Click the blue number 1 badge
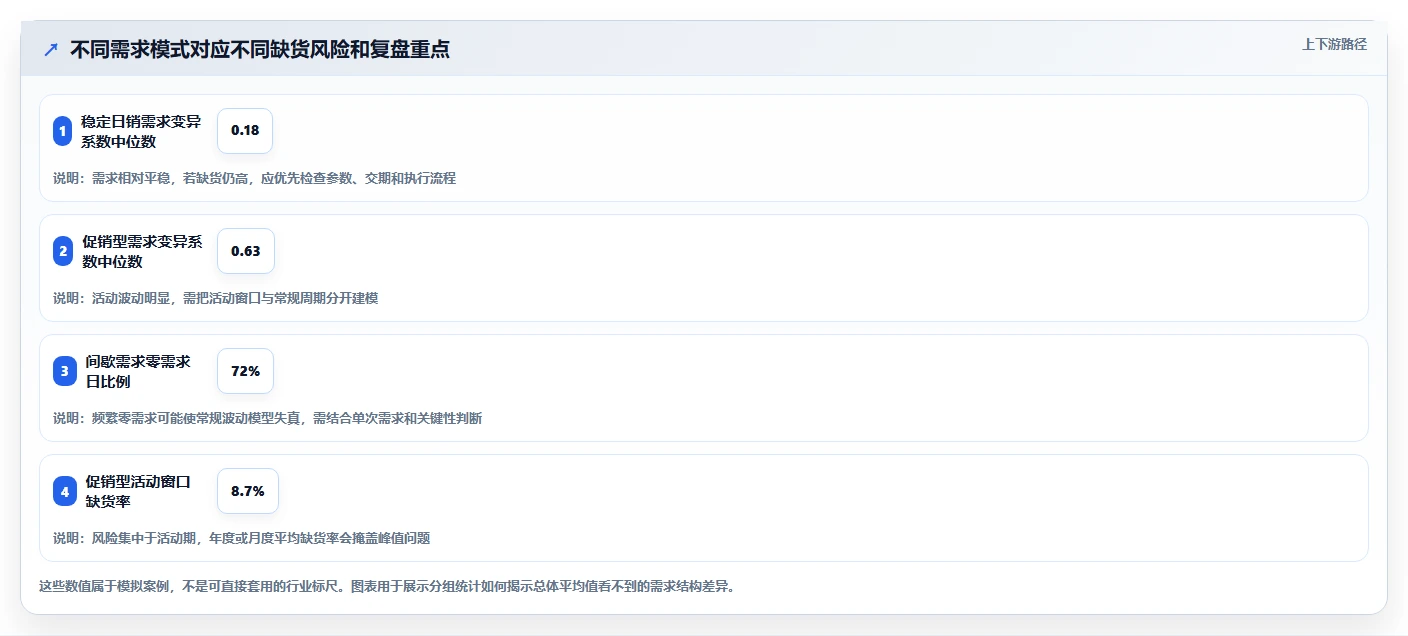Screen dimensions: 1408x636 tap(62, 131)
